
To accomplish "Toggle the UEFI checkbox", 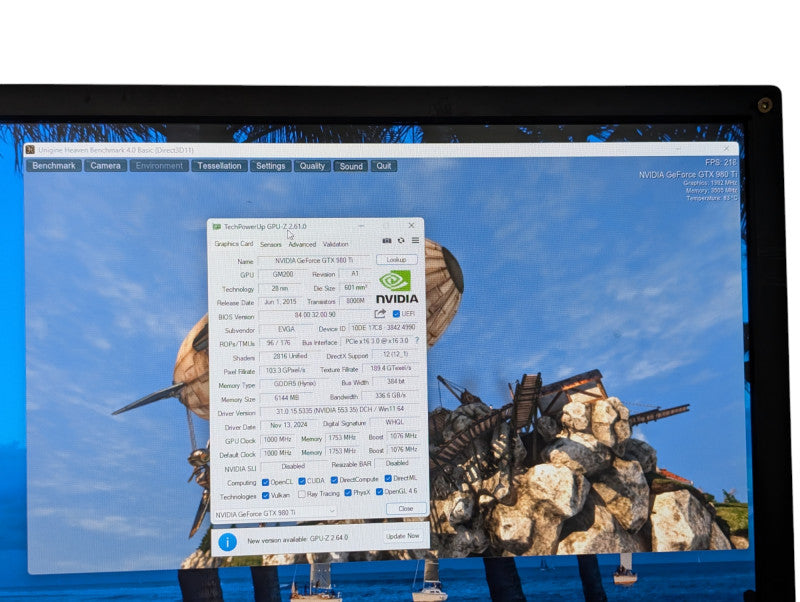I will click(x=396, y=314).
